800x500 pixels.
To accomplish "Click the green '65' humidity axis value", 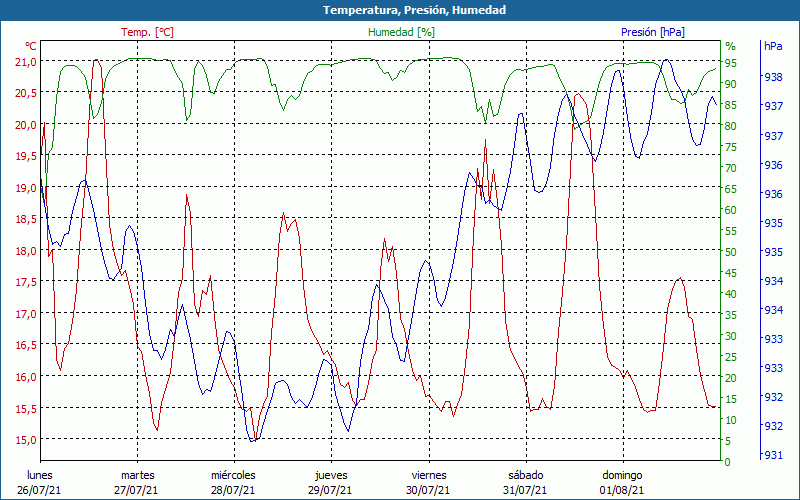I will click(x=731, y=189).
